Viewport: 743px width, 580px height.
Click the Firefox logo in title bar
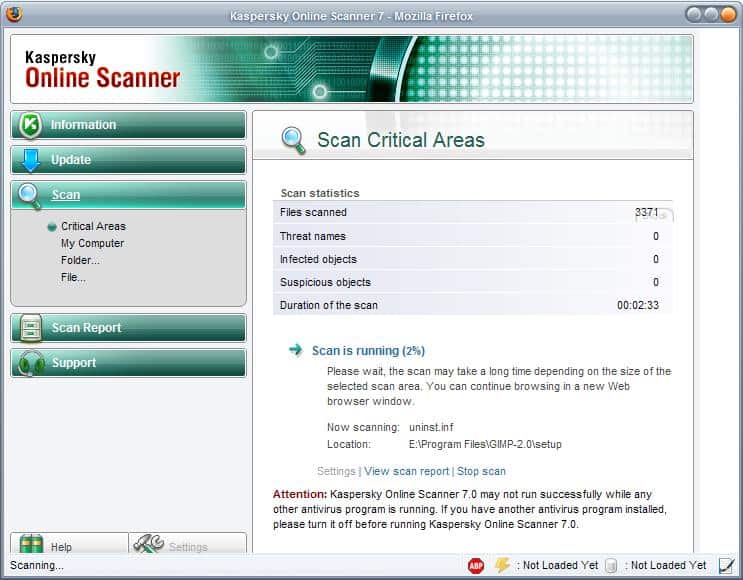(x=14, y=15)
